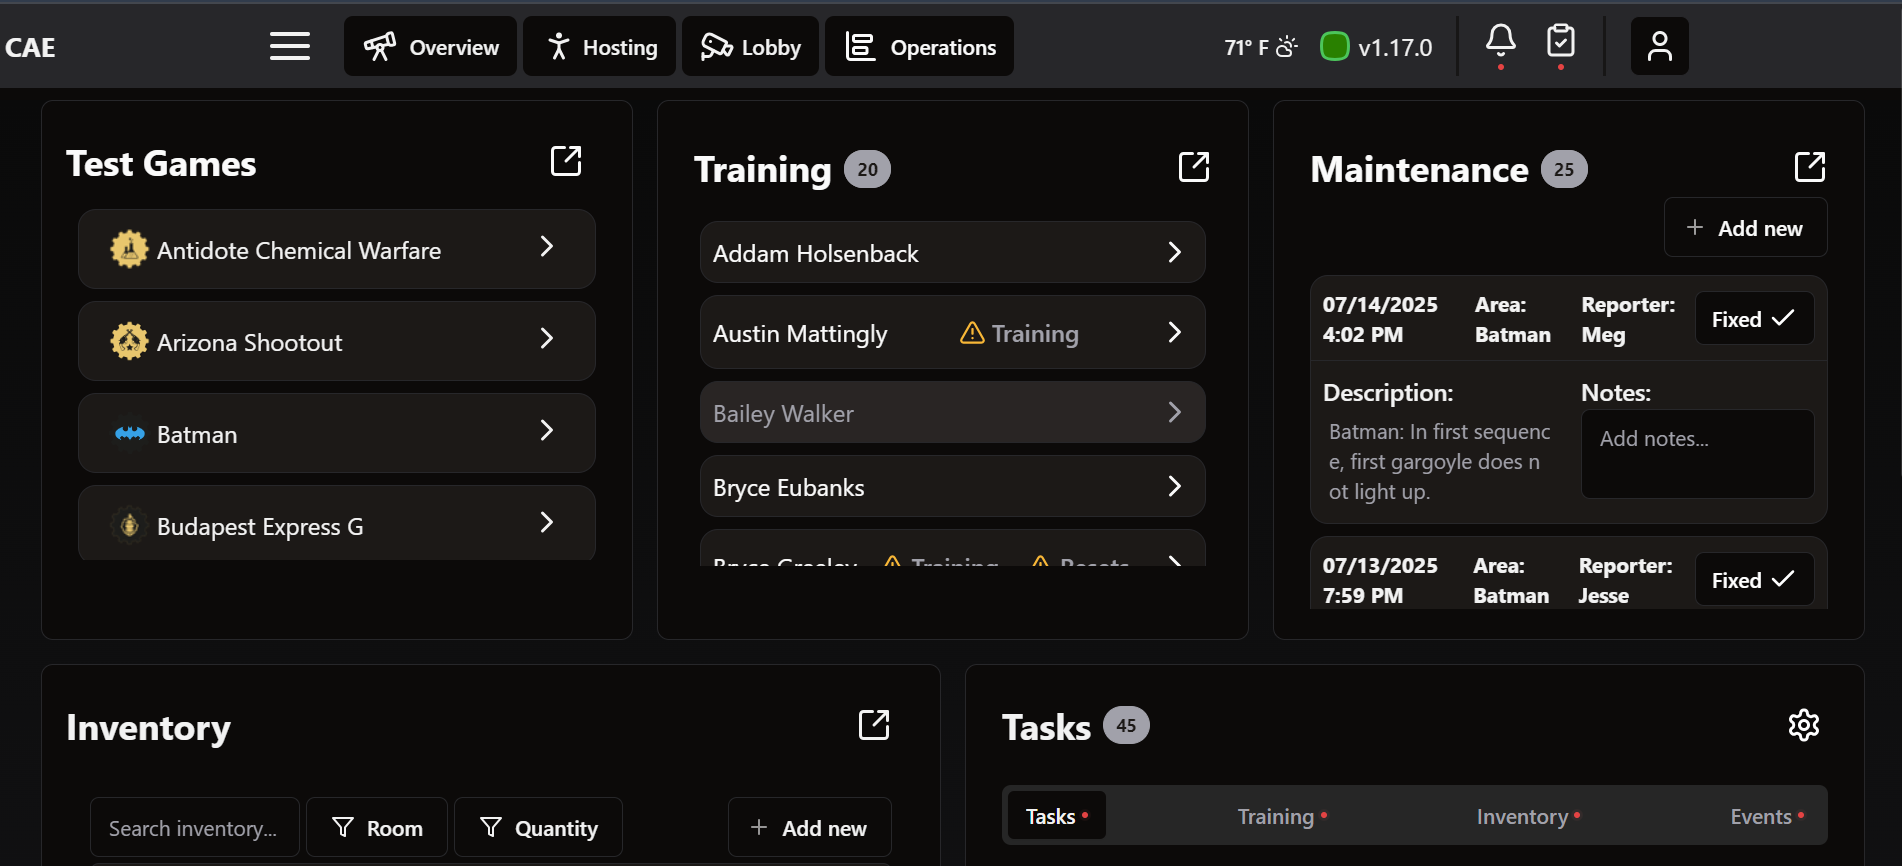Switch to the Operations tab
The width and height of the screenshot is (1902, 866).
click(x=919, y=47)
